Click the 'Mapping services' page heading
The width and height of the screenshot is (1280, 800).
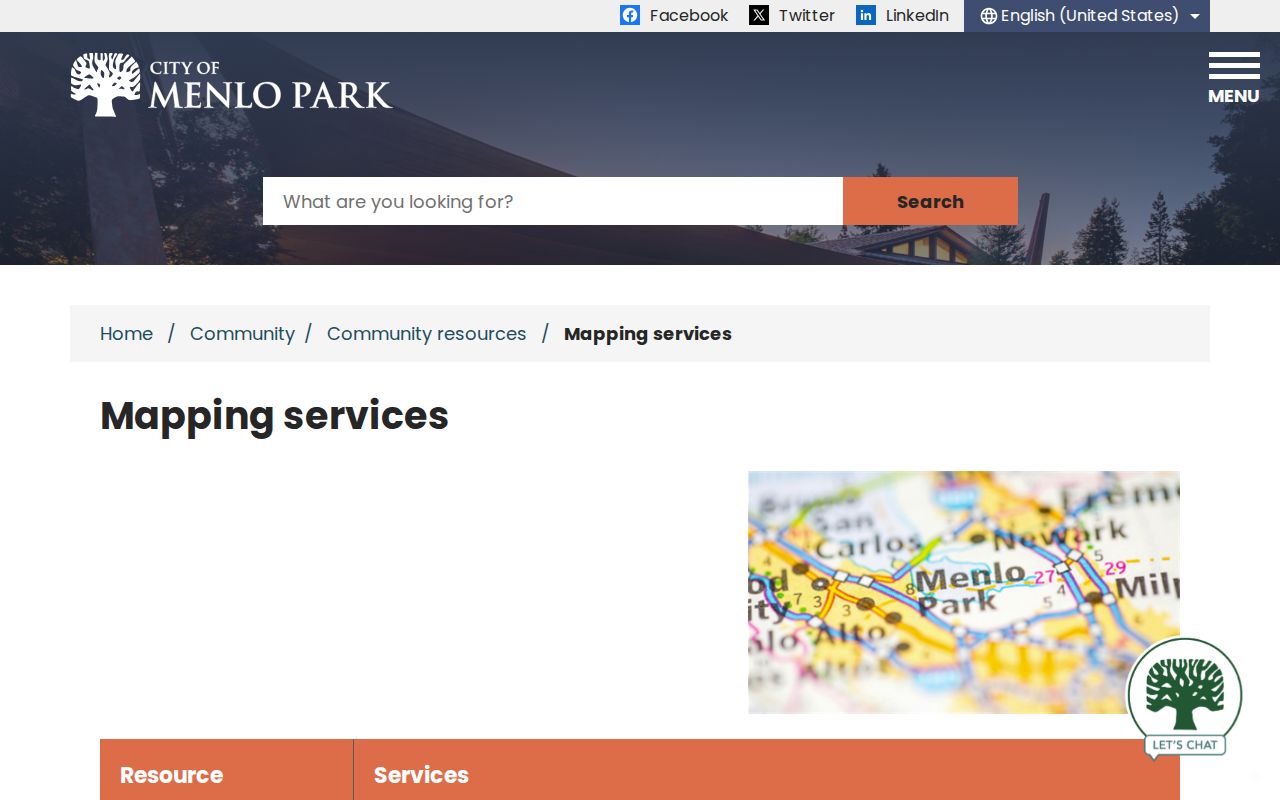coord(274,416)
